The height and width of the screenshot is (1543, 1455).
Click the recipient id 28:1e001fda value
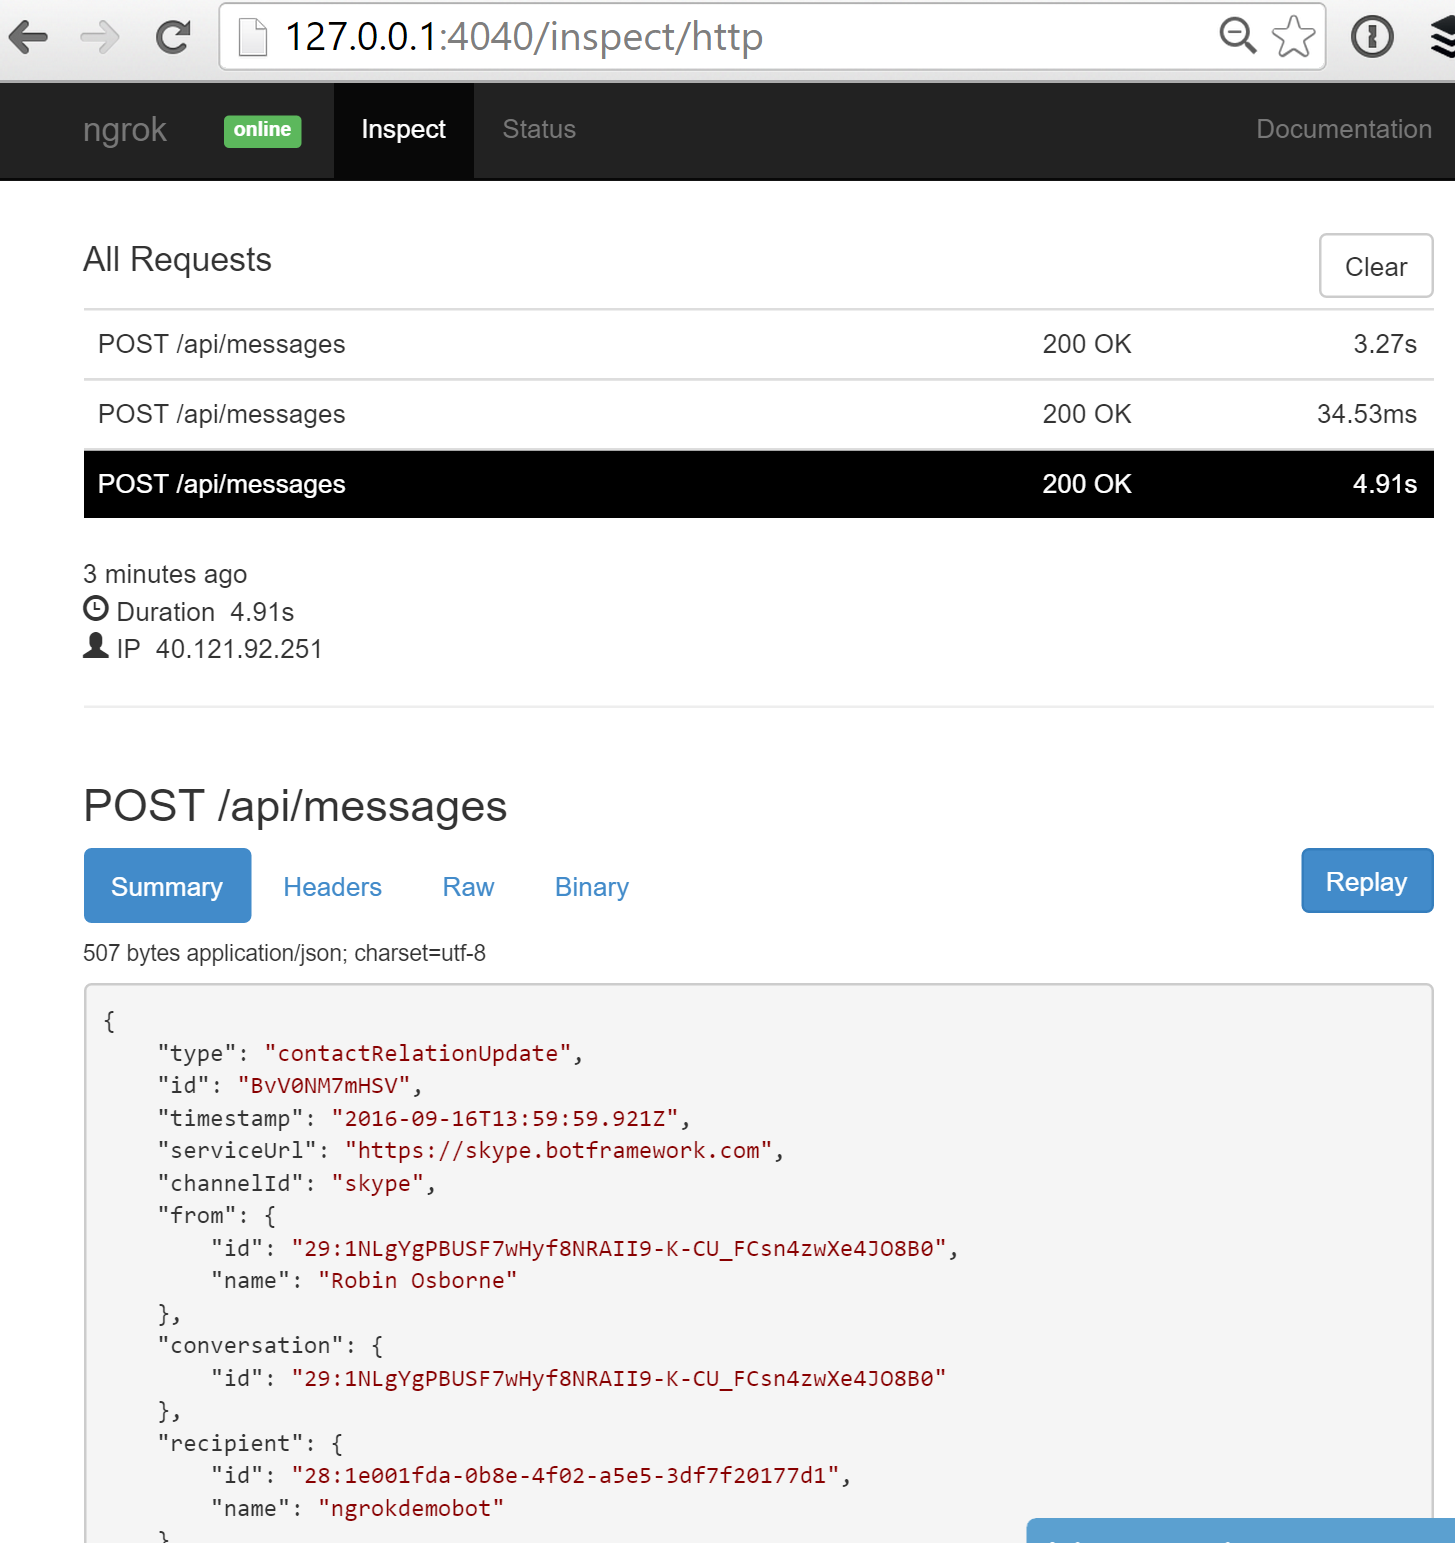point(565,1476)
